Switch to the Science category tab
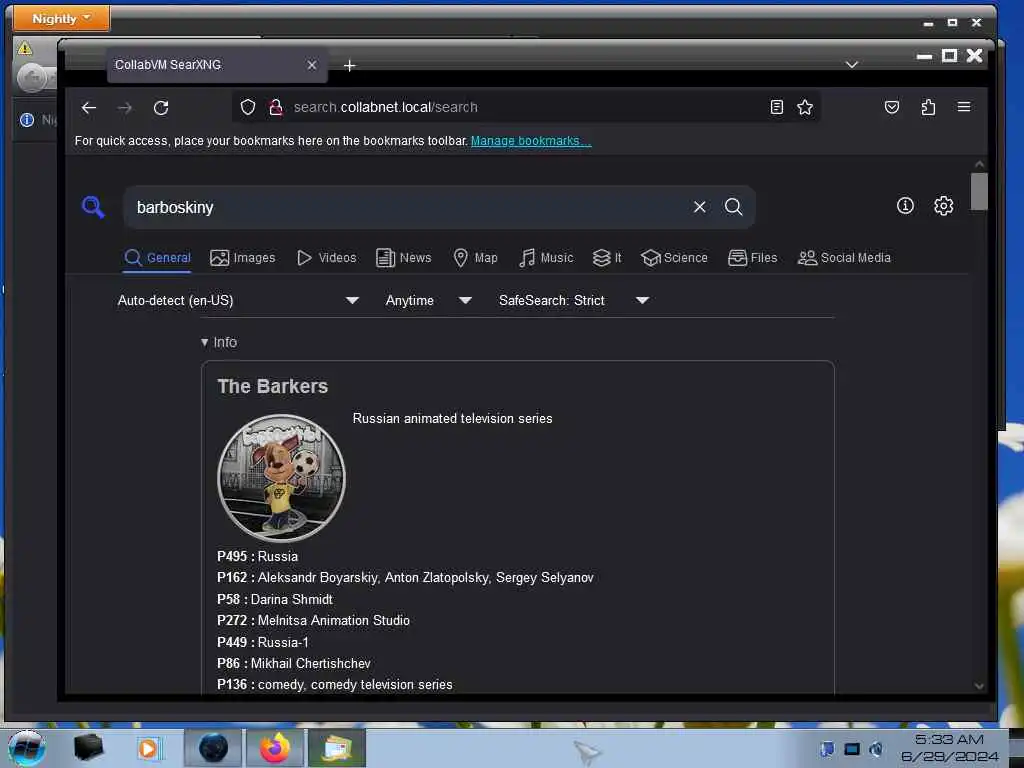Viewport: 1024px width, 768px height. pos(674,258)
